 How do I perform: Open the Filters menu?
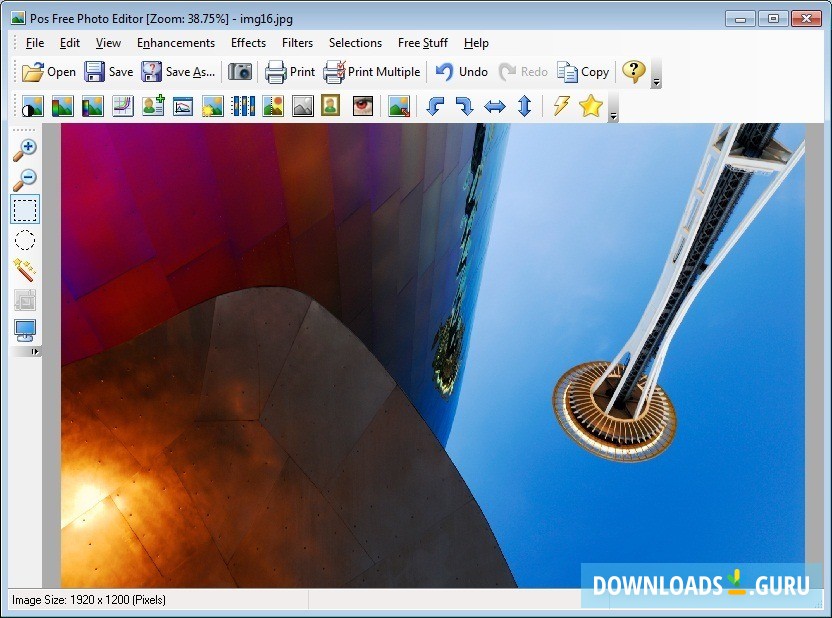click(297, 43)
